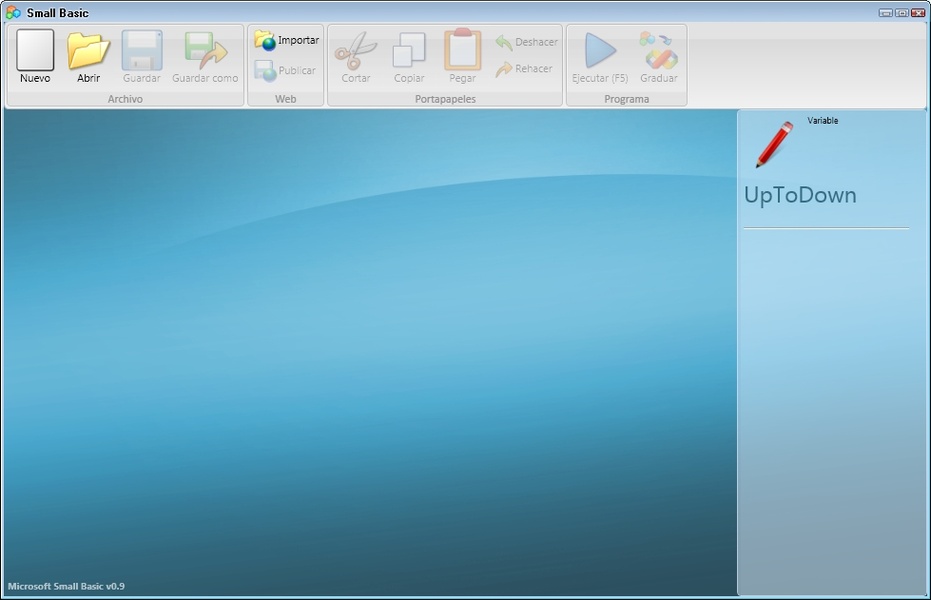
Task: Maximize the Small Basic window
Action: point(901,13)
